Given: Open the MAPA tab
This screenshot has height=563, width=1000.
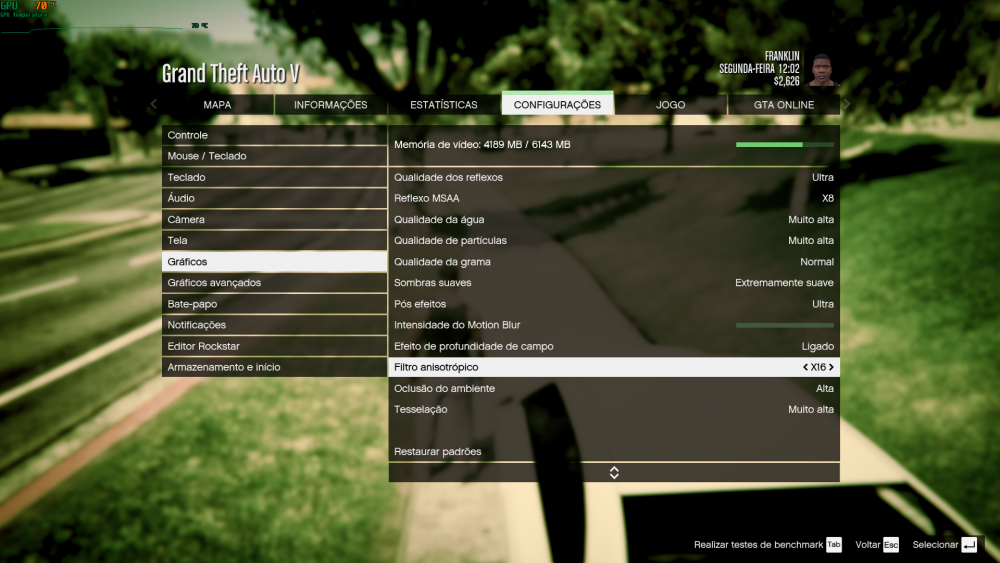Looking at the screenshot, I should coord(217,105).
